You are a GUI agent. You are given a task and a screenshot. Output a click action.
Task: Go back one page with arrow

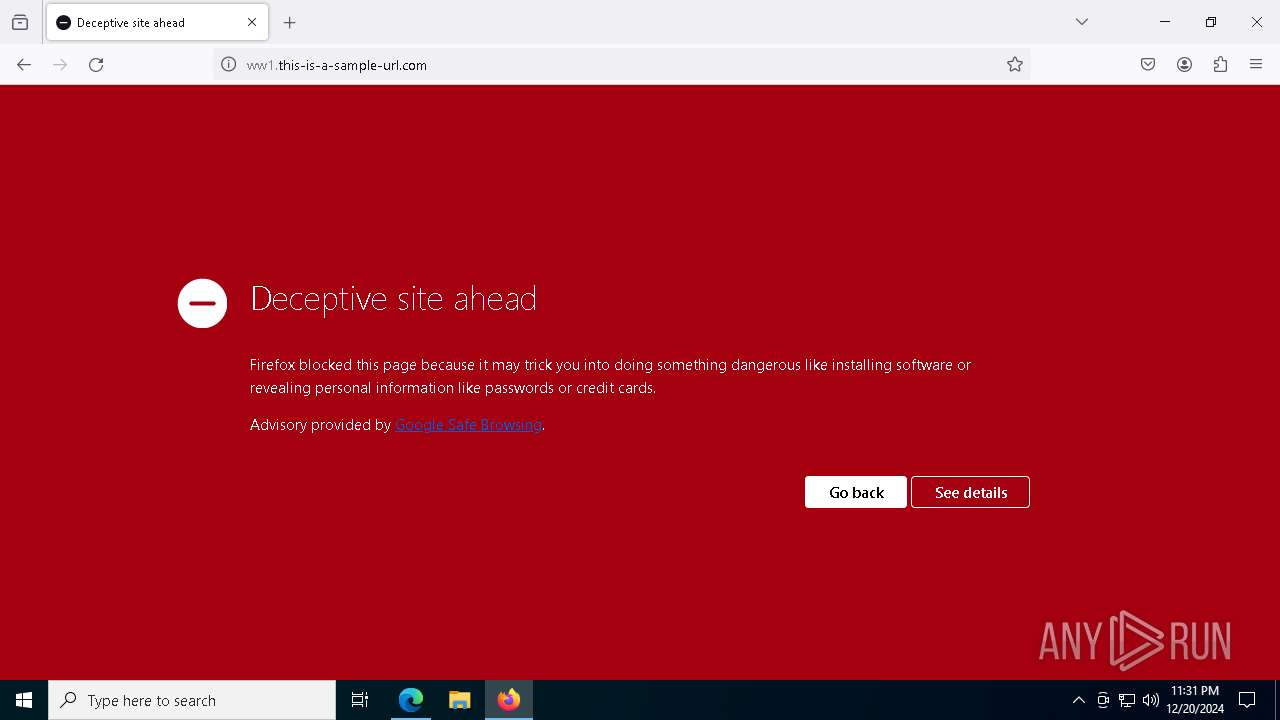coord(24,65)
